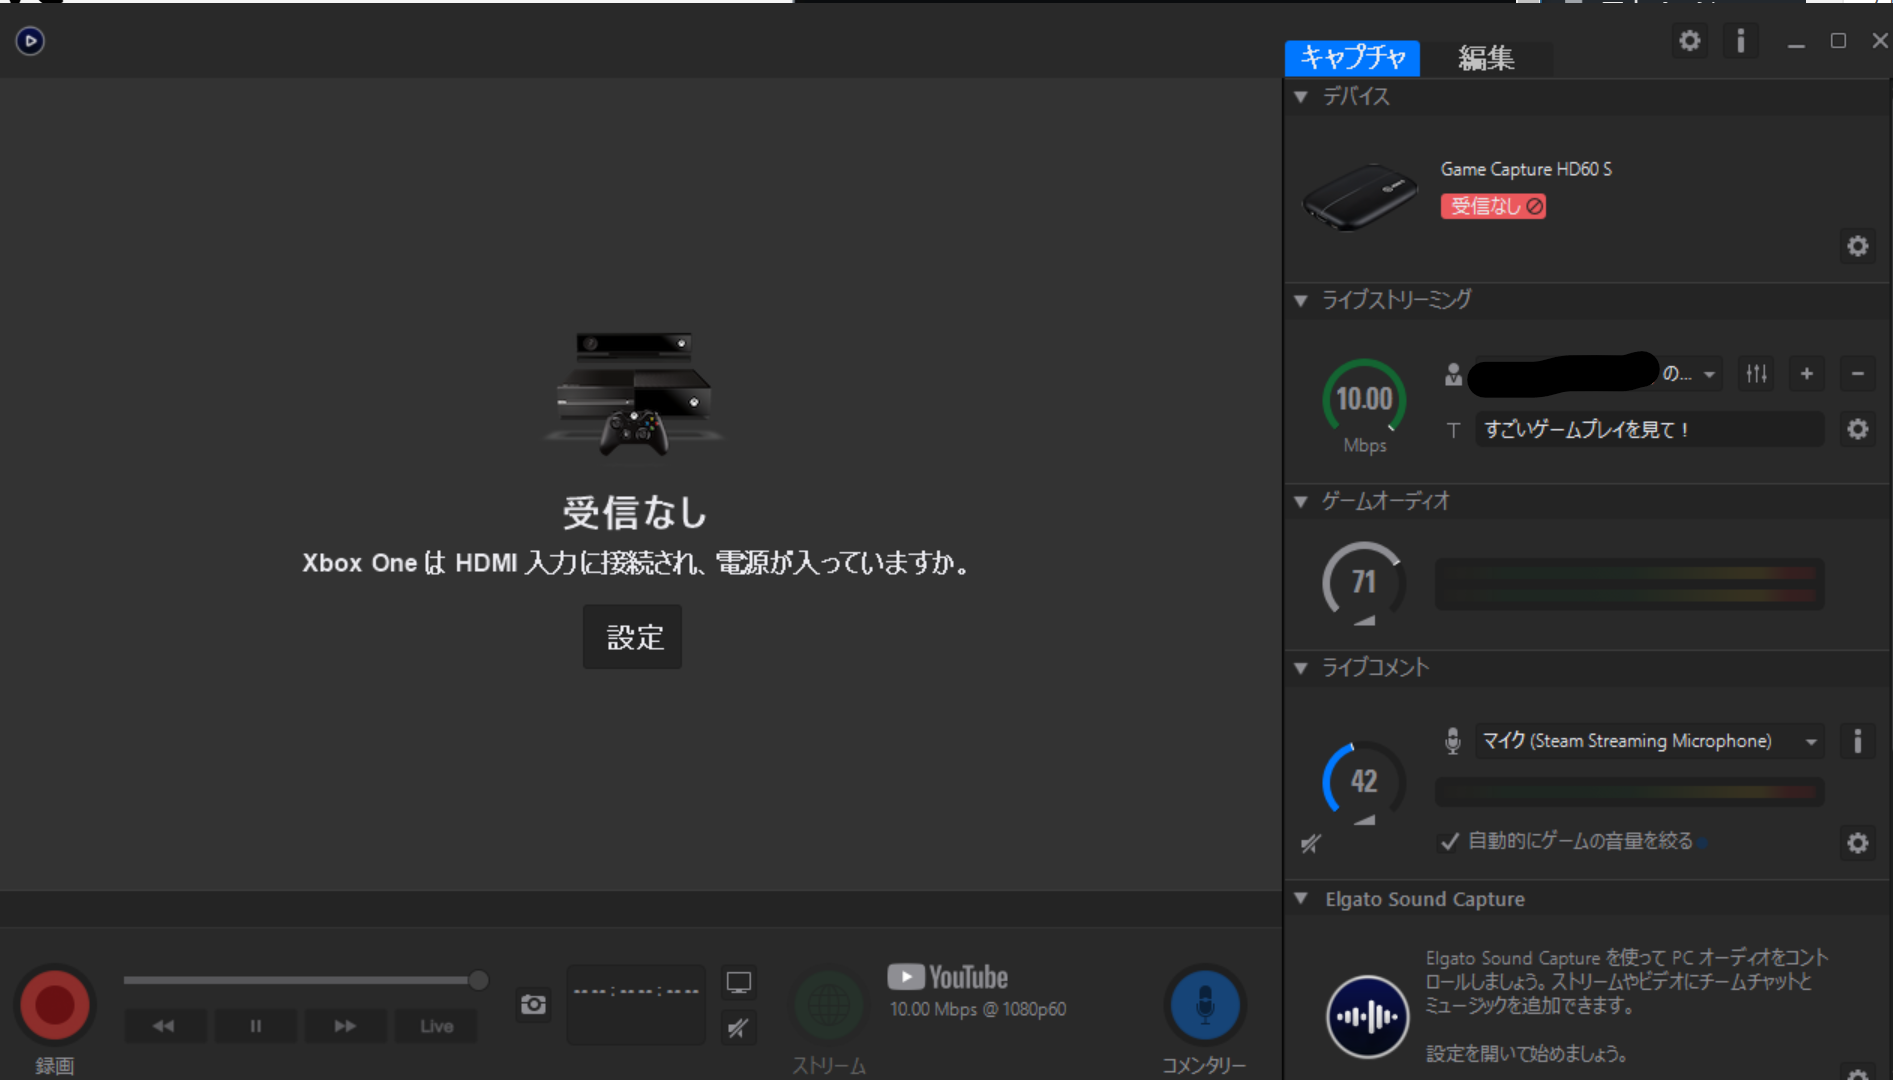Collapse the ライブストリーミング section
Viewport: 1893px width, 1080px height.
(x=1301, y=300)
